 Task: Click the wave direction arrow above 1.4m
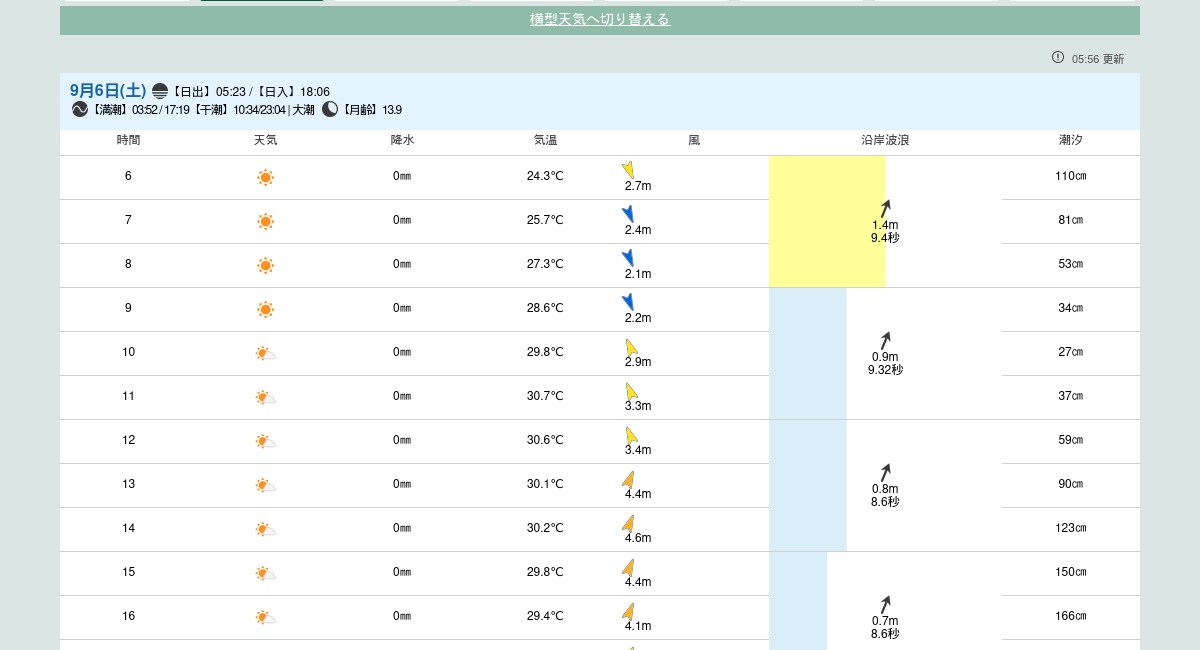885,208
